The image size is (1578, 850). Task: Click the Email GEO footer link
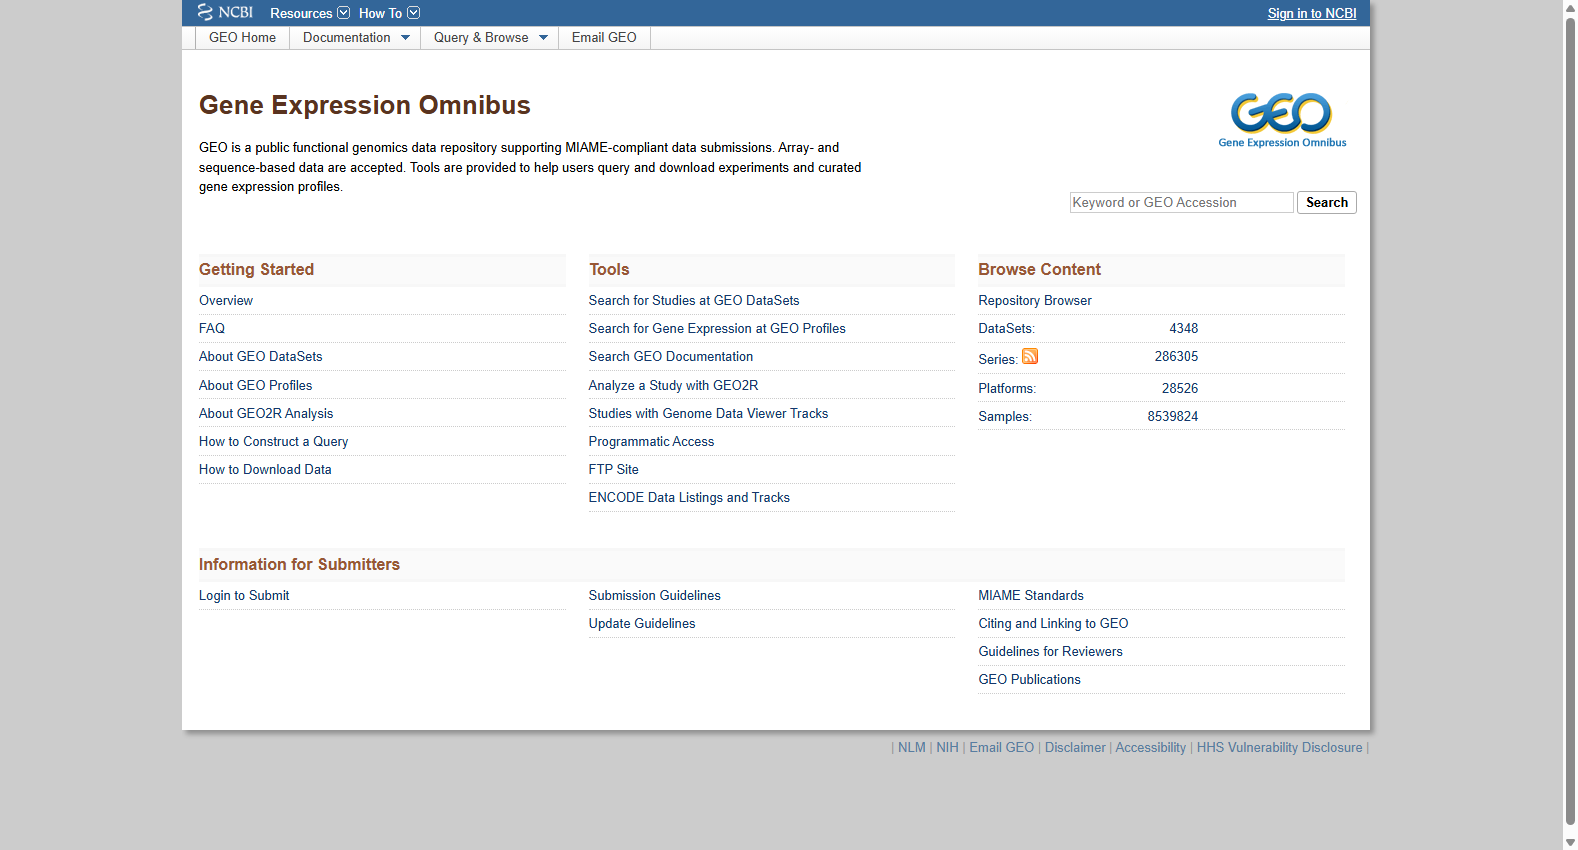[1002, 747]
